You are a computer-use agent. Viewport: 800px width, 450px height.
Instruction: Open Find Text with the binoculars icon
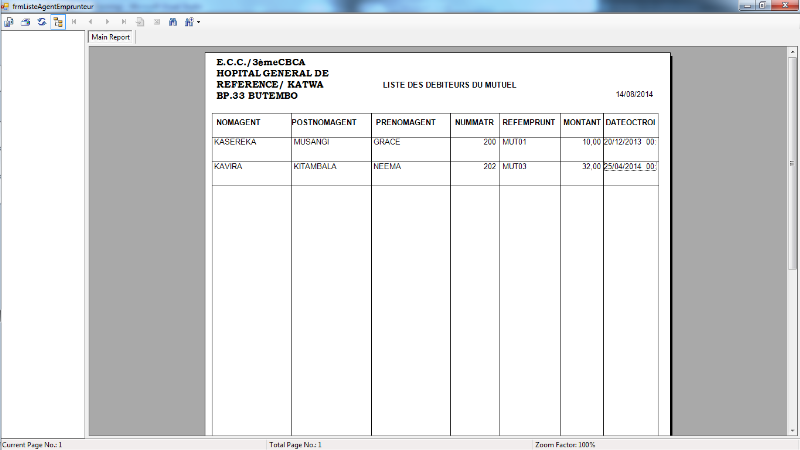pyautogui.click(x=173, y=22)
